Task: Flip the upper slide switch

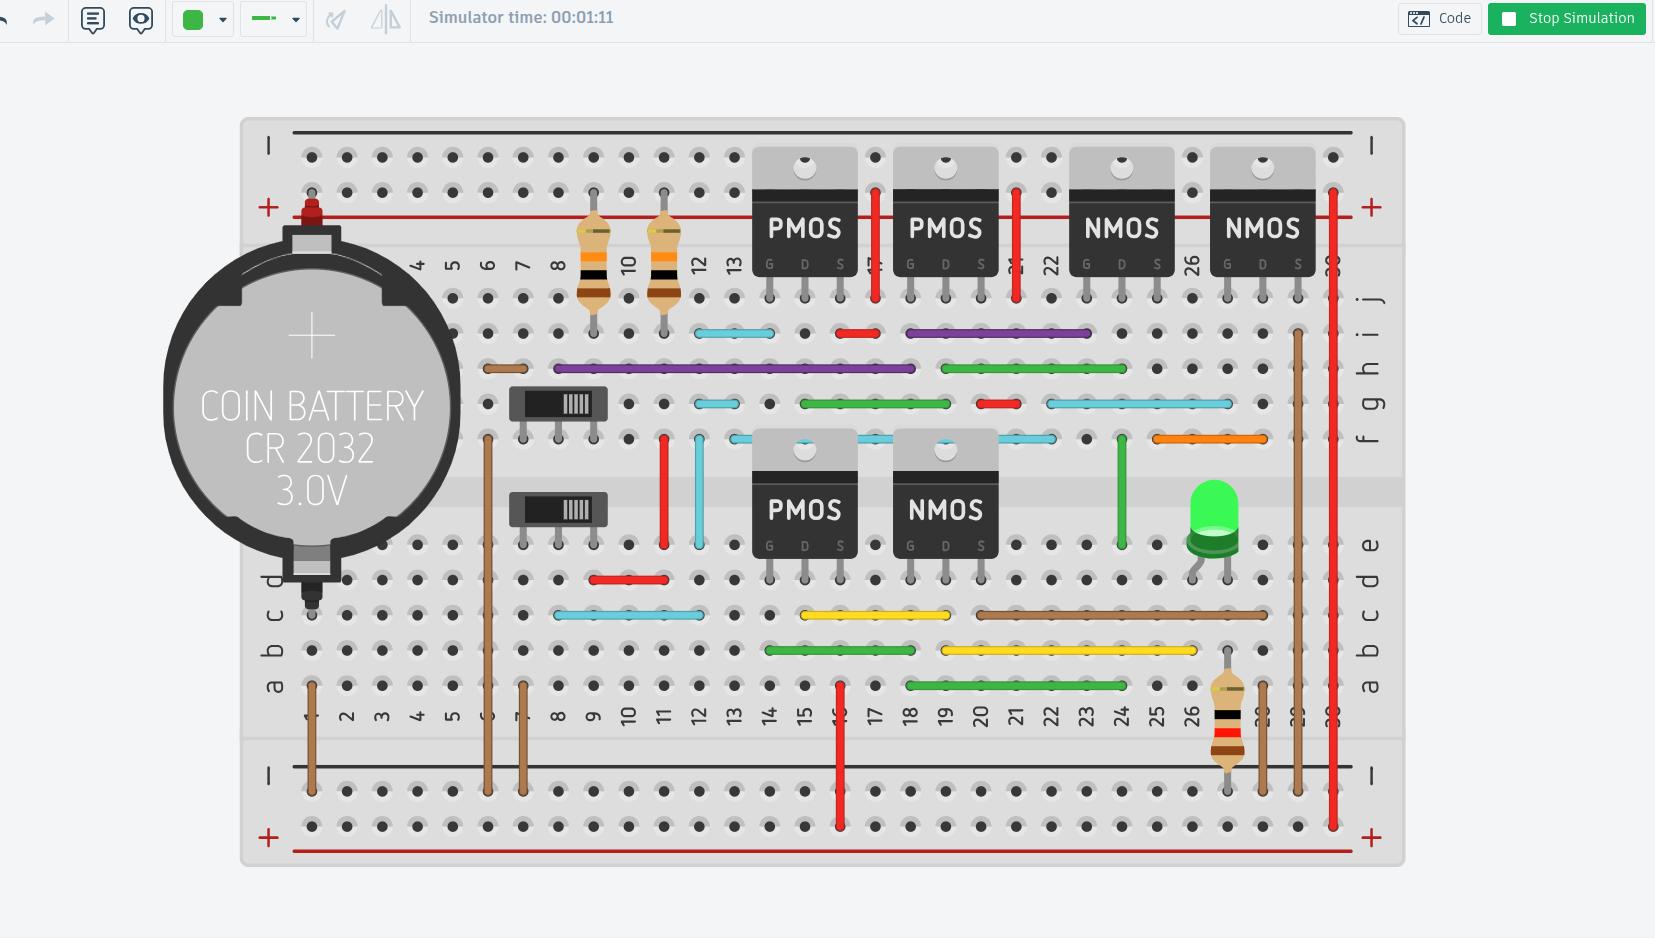Action: pos(558,404)
